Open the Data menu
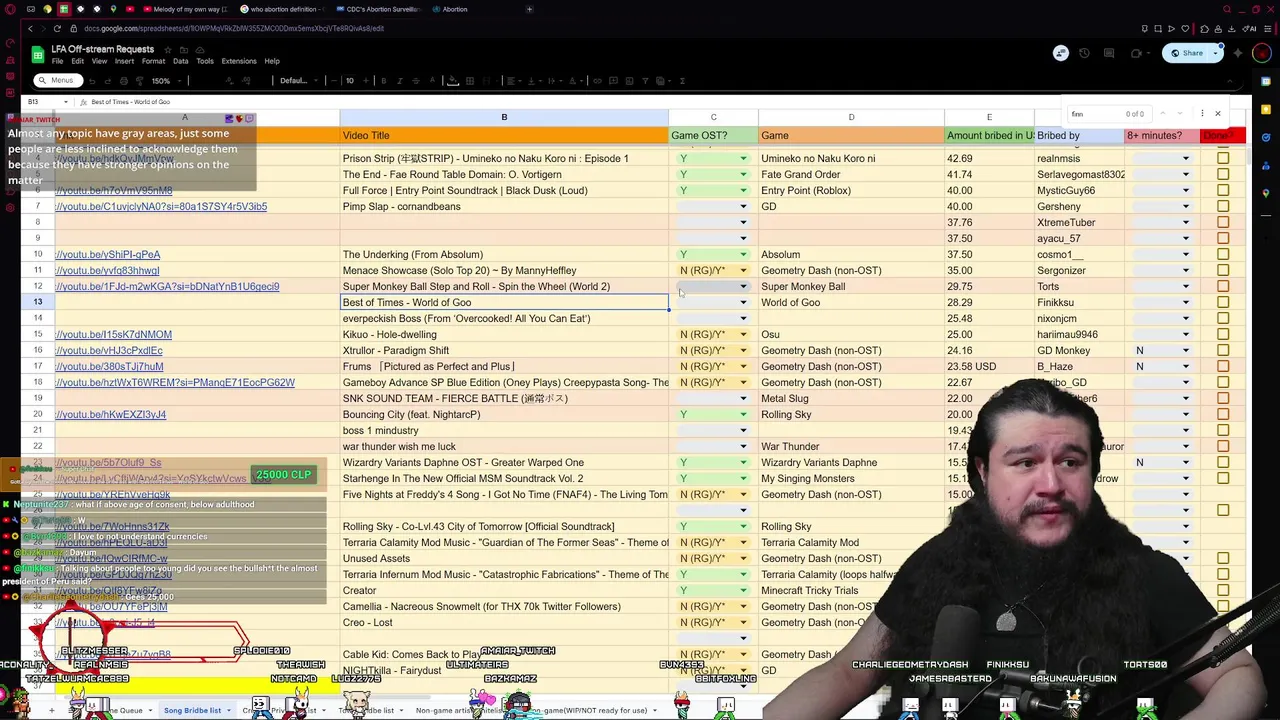The image size is (1280, 720). [x=180, y=61]
